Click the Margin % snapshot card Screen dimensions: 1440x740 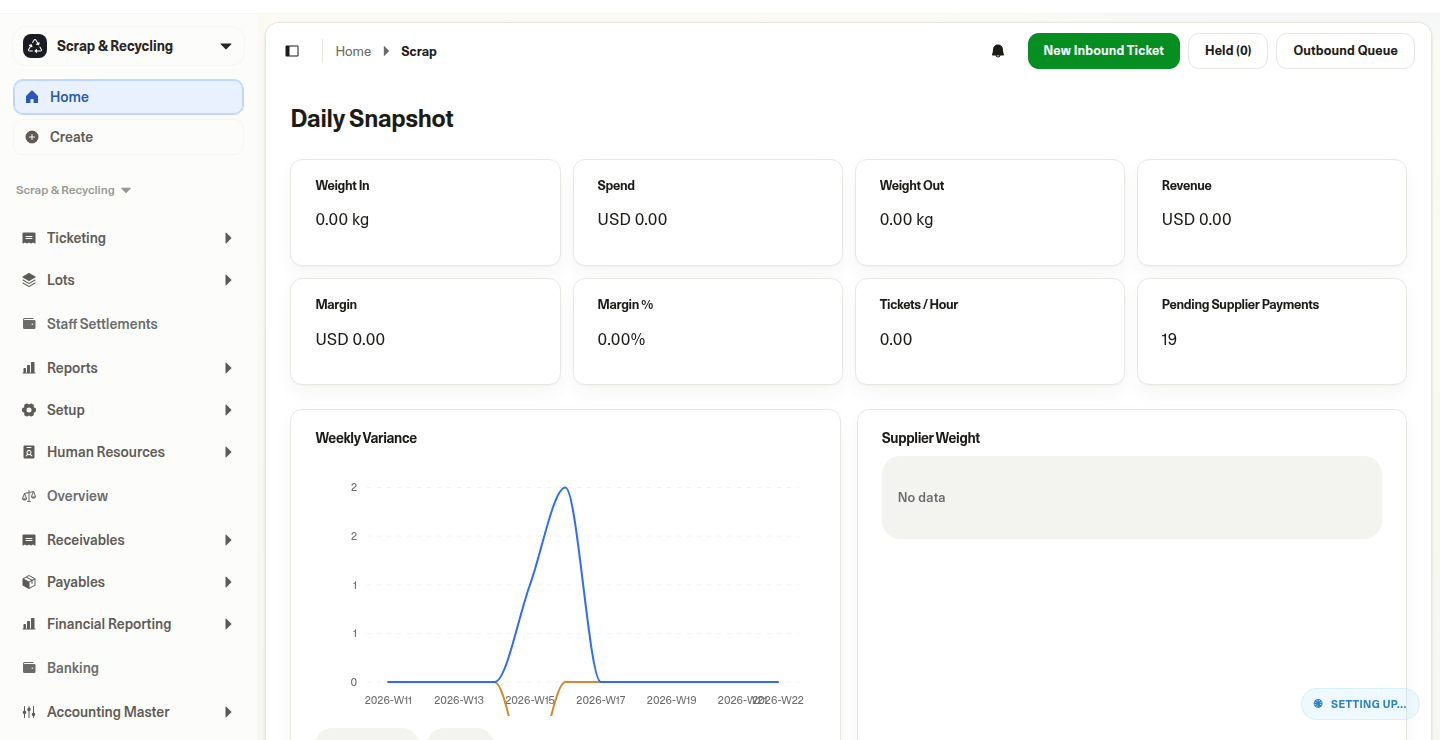[x=708, y=331]
